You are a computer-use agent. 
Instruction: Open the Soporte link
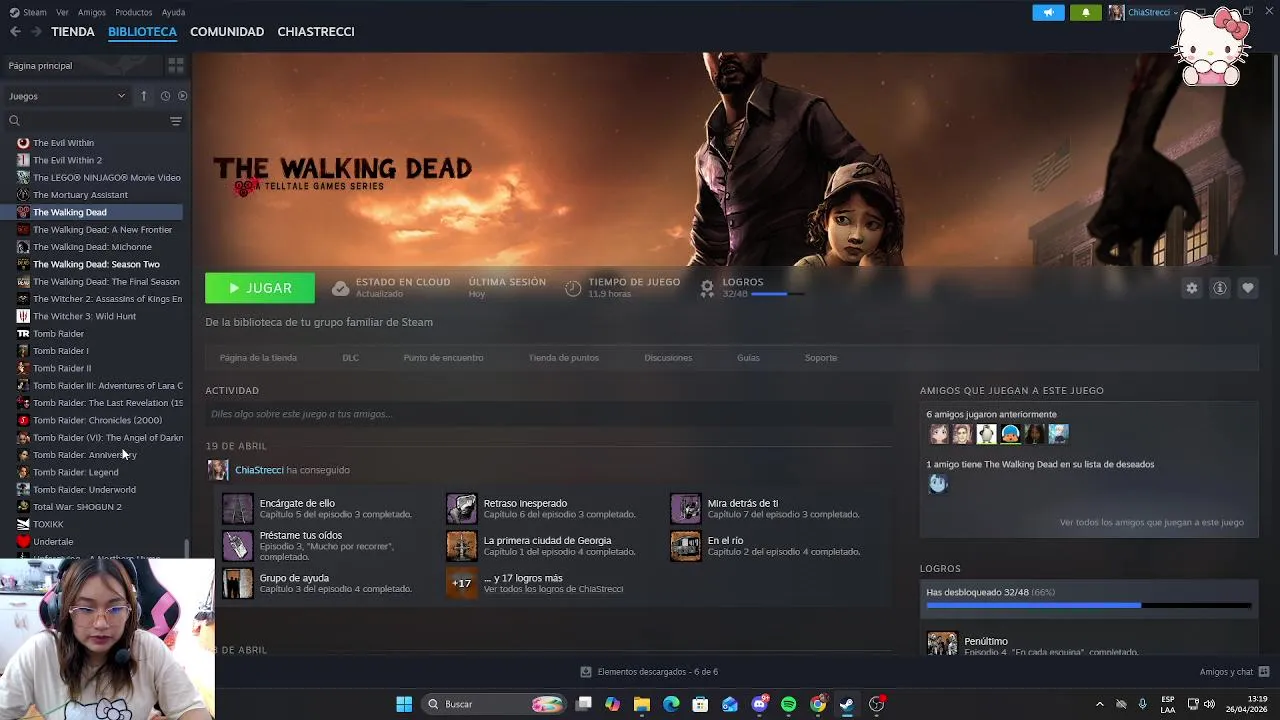pos(821,358)
